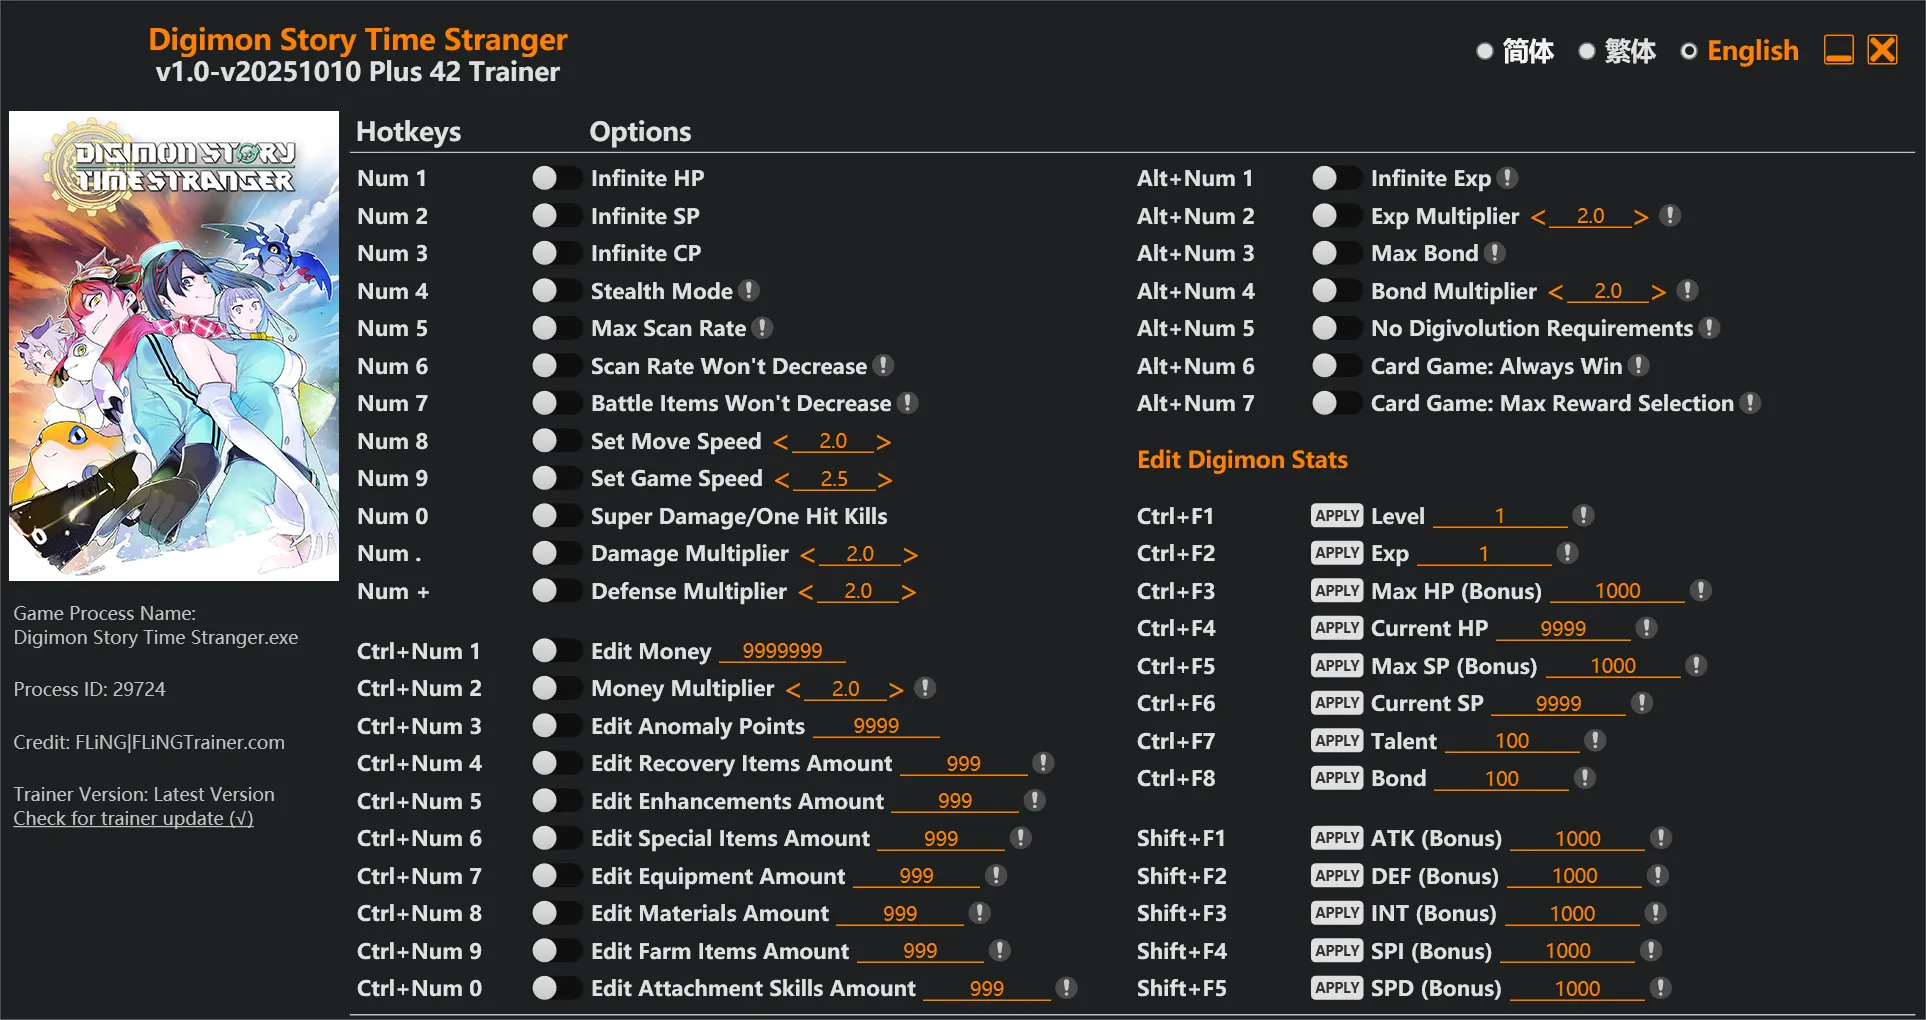Increase Exp Multiplier using right arrow
Viewport: 1926px width, 1020px height.
click(1640, 217)
